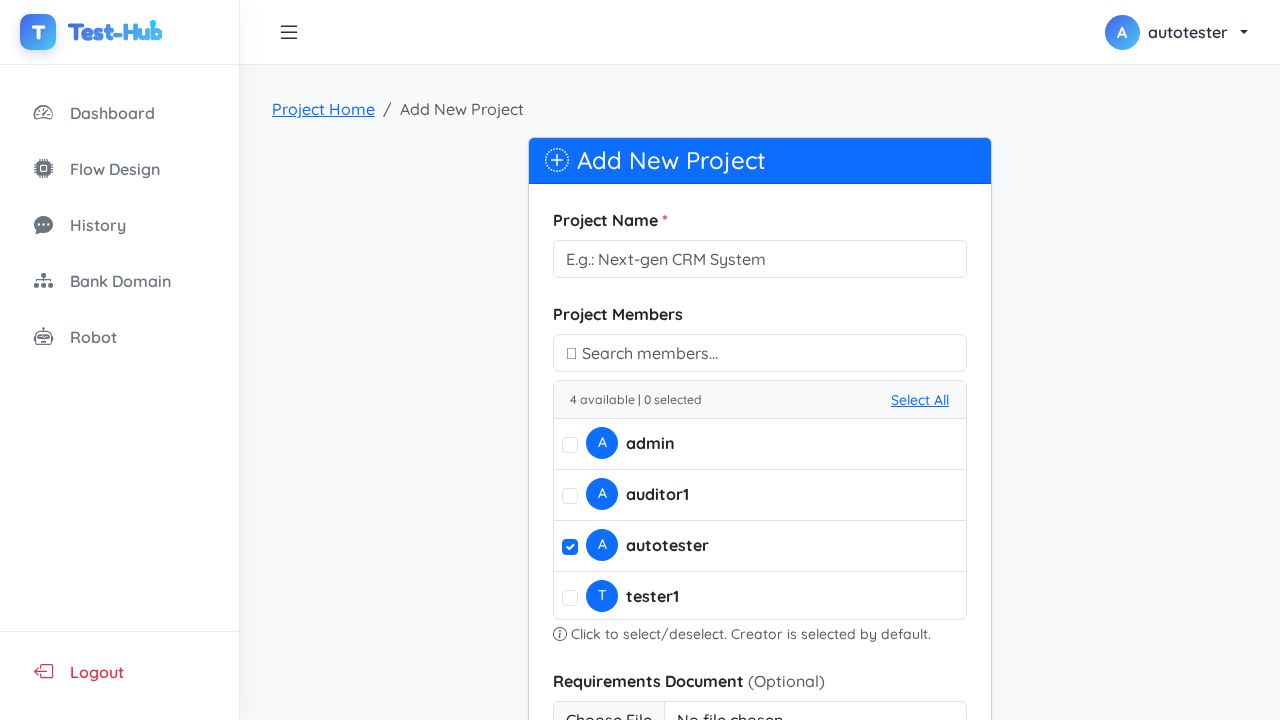Click the Dashboard speedometer icon
The width and height of the screenshot is (1280, 720).
pos(43,113)
